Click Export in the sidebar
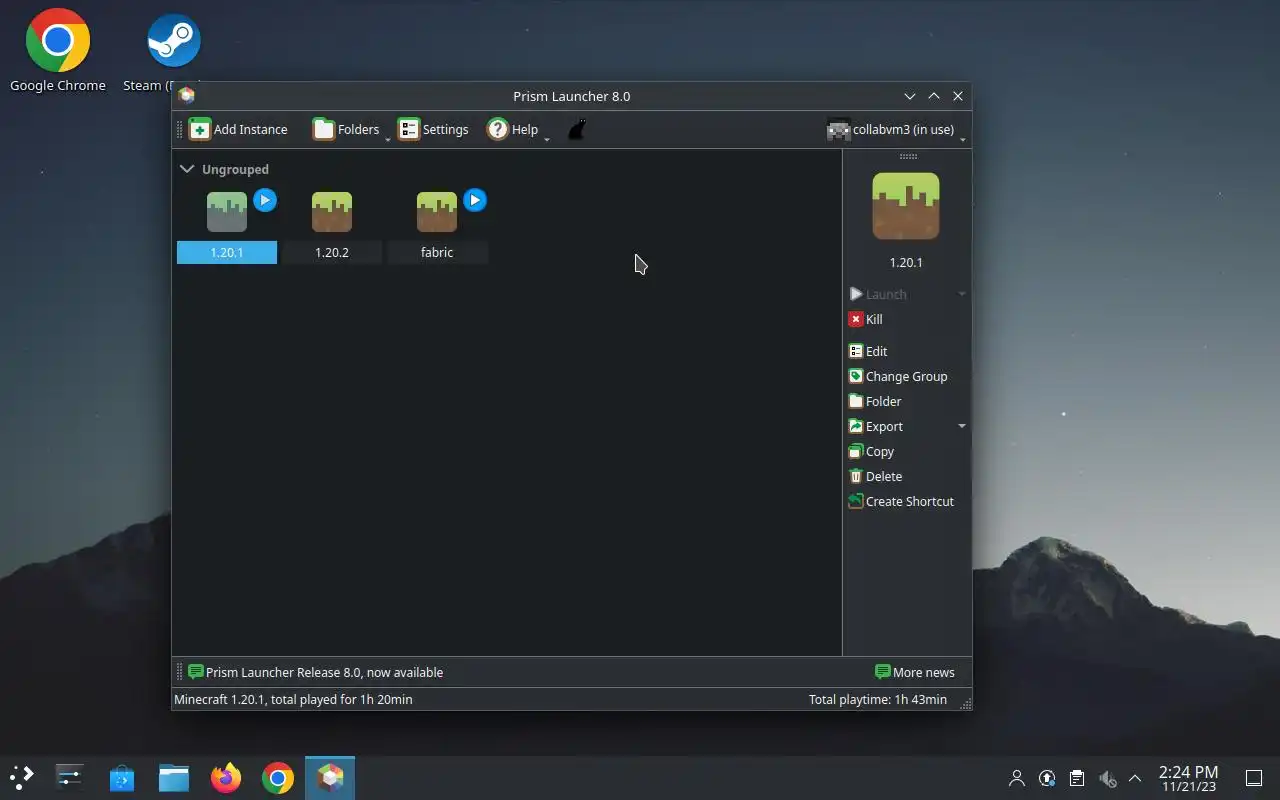 (x=876, y=426)
